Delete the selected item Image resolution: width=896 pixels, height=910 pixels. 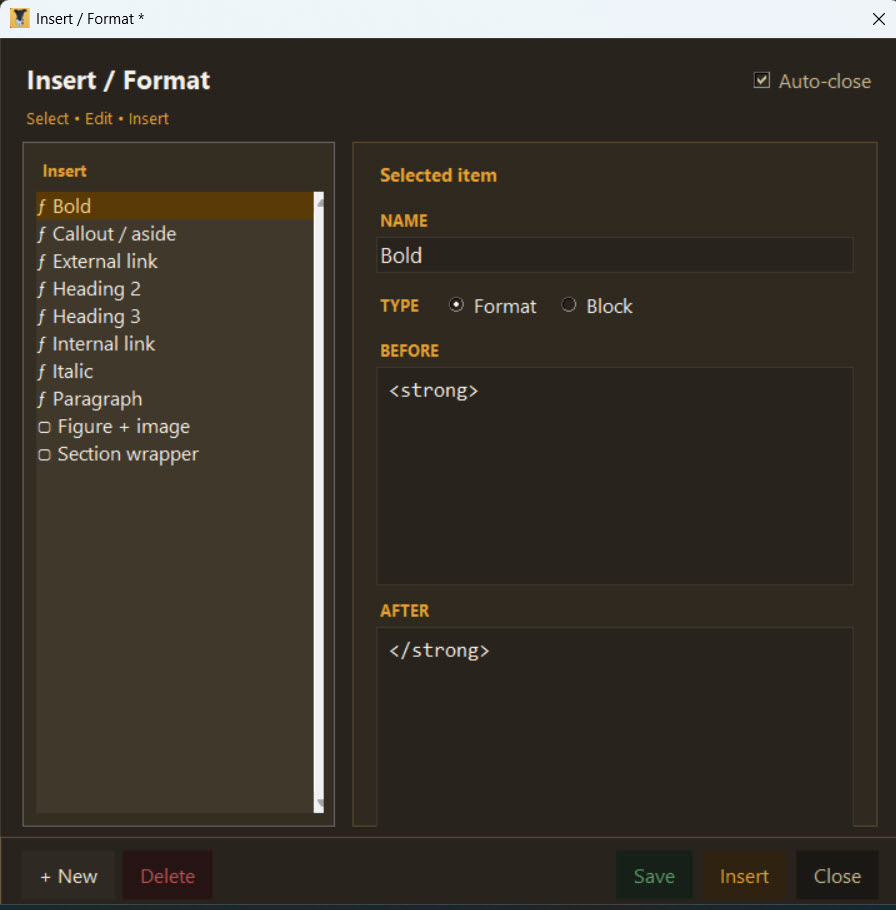[168, 876]
